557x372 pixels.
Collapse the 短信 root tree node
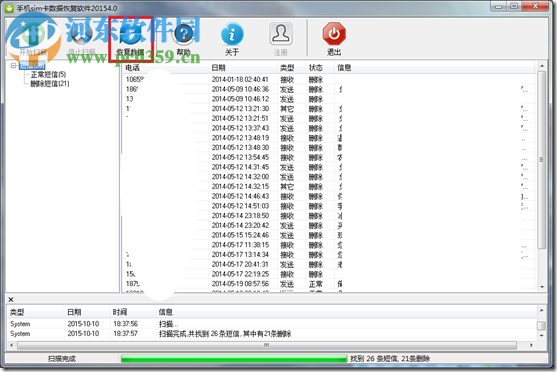tap(13, 65)
